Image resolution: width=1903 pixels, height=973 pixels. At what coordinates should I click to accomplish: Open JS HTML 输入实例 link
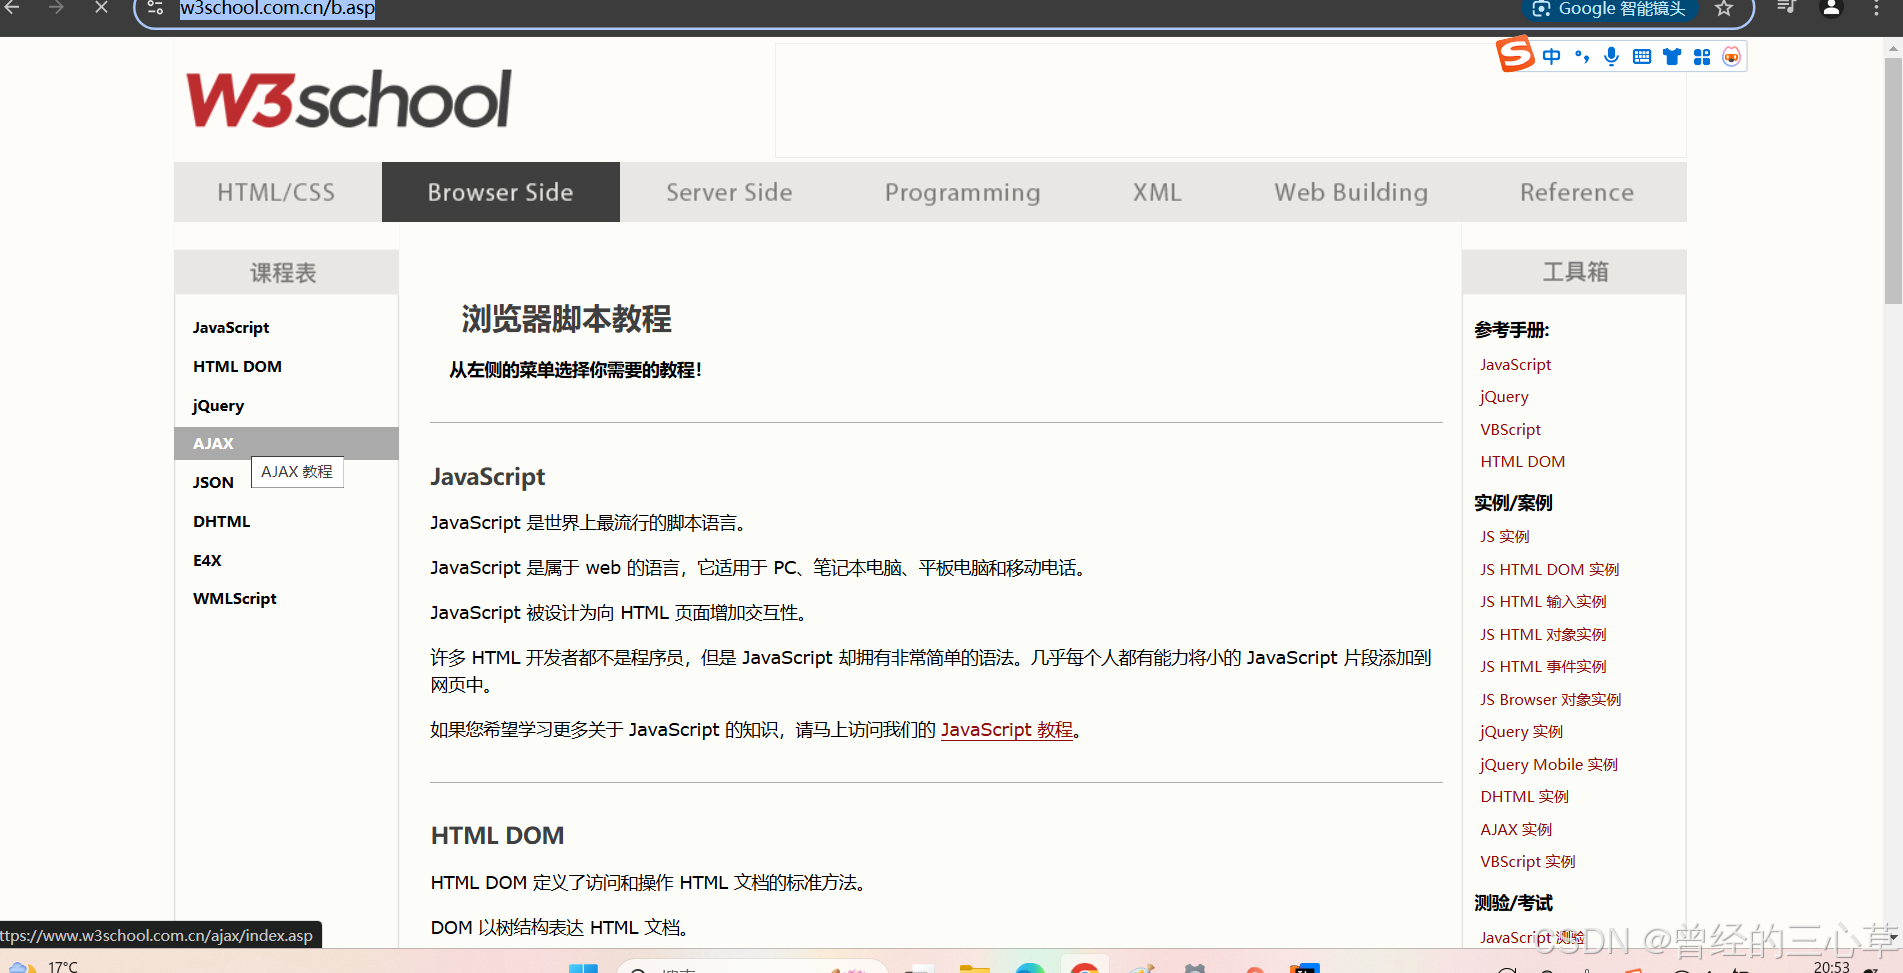[1543, 602]
